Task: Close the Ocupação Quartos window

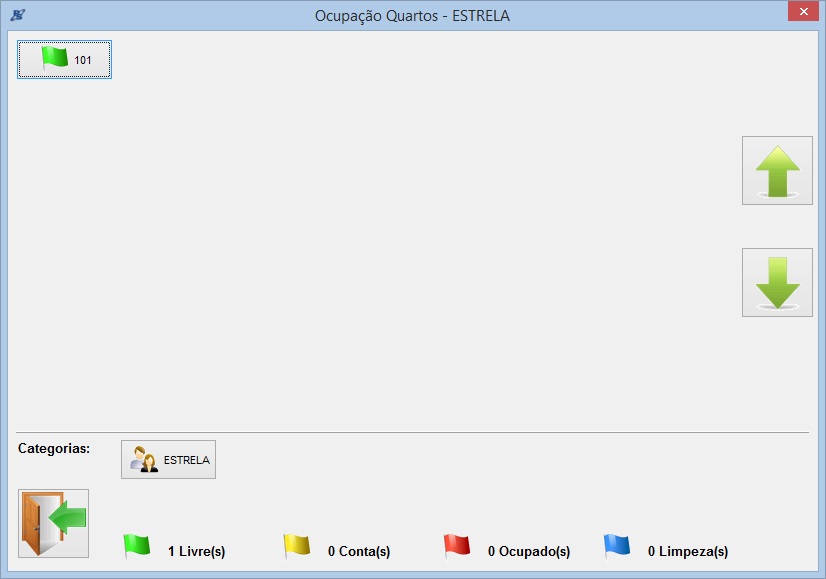Action: (799, 12)
